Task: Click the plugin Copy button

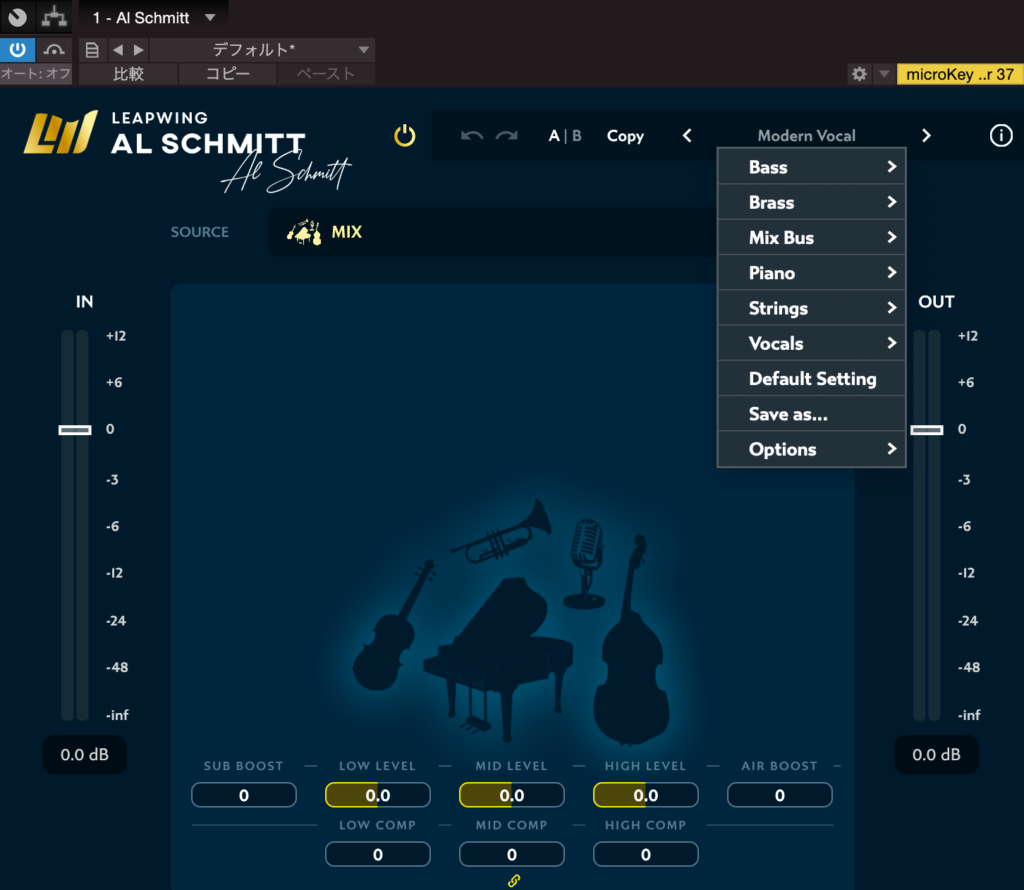Action: [x=625, y=136]
